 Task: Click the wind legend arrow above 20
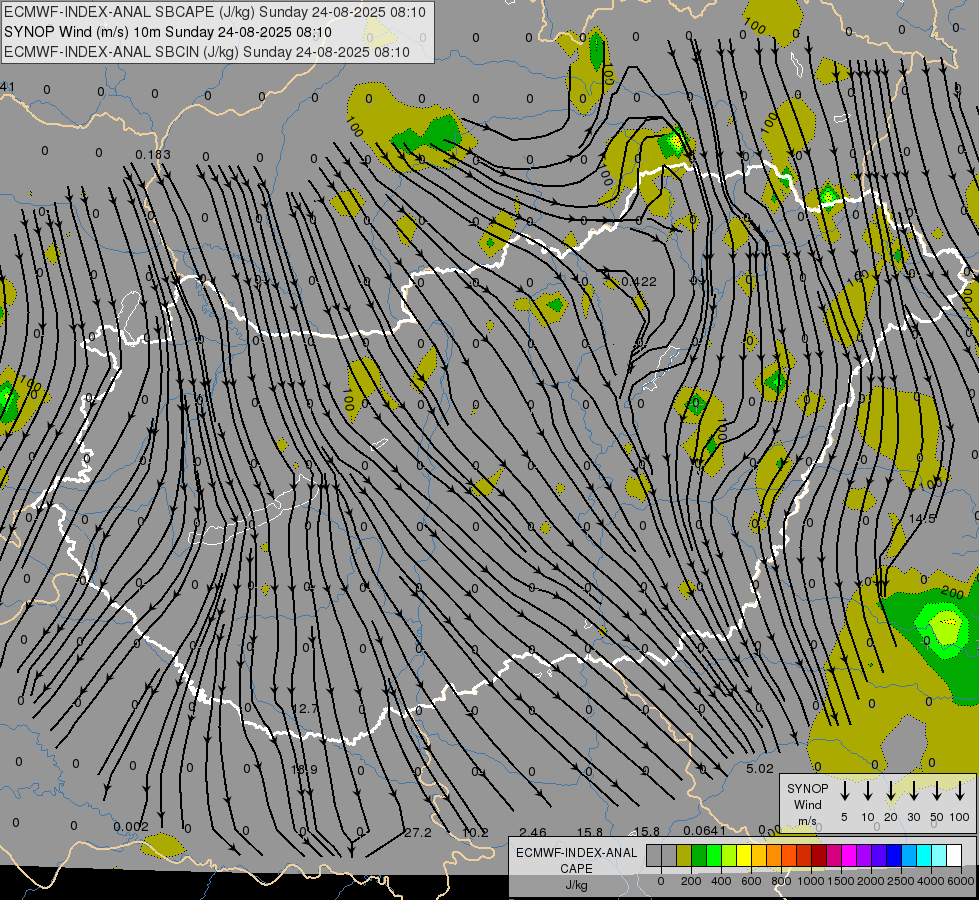pyautogui.click(x=890, y=791)
